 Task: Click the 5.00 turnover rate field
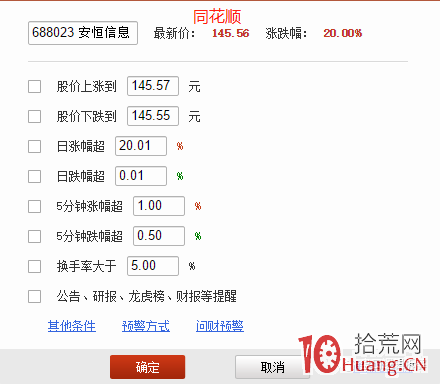point(153,266)
